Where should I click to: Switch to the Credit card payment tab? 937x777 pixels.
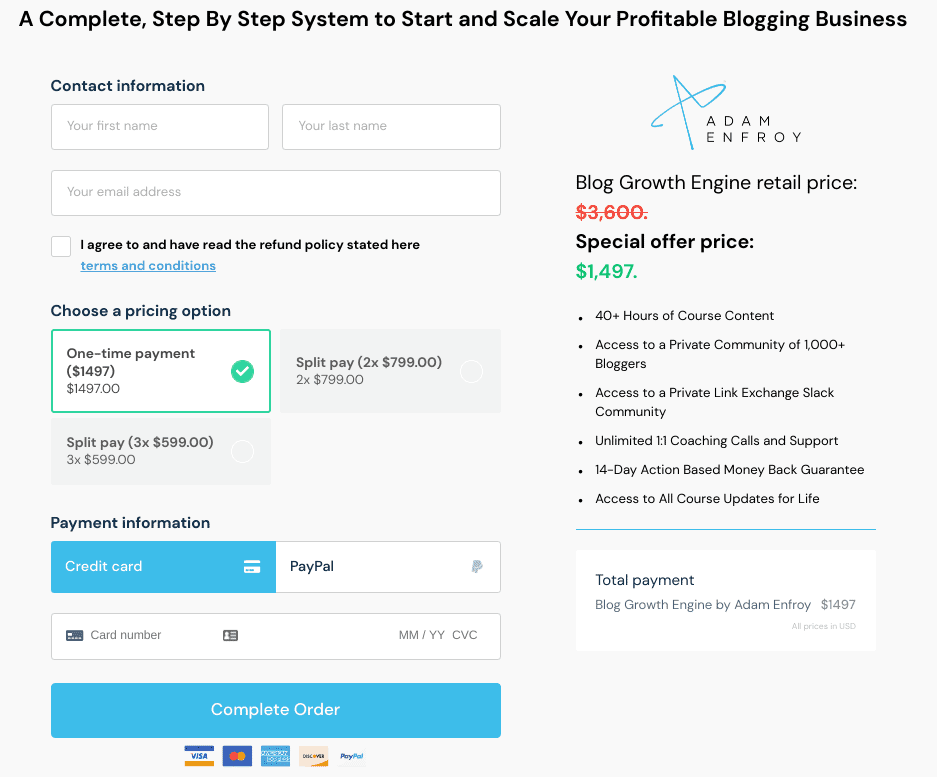click(x=163, y=567)
